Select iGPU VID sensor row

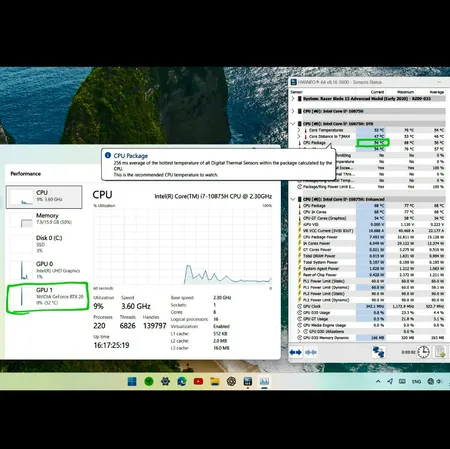(x=371, y=225)
